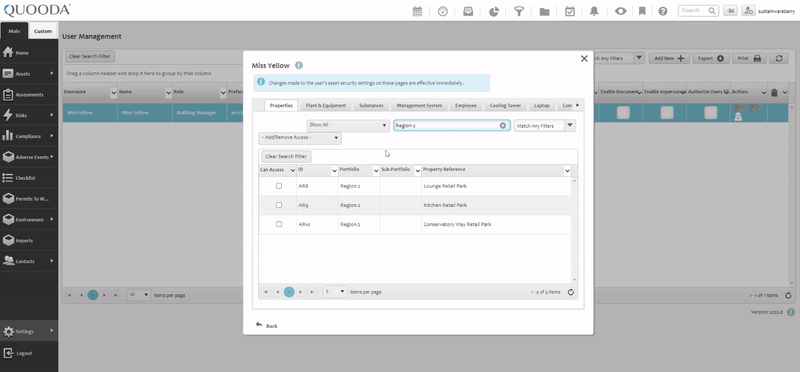Toggle Enable Impersonate checkbox for MissYellow row
The image size is (800, 372).
(x=667, y=113)
